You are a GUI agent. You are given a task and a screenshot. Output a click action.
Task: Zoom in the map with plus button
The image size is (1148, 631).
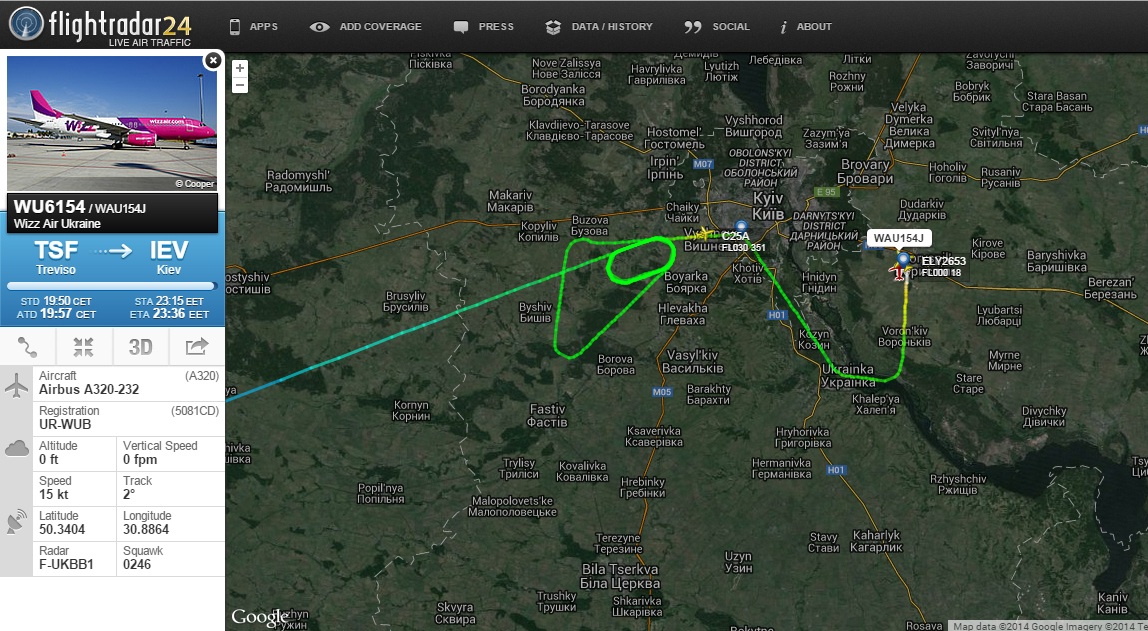(x=239, y=68)
